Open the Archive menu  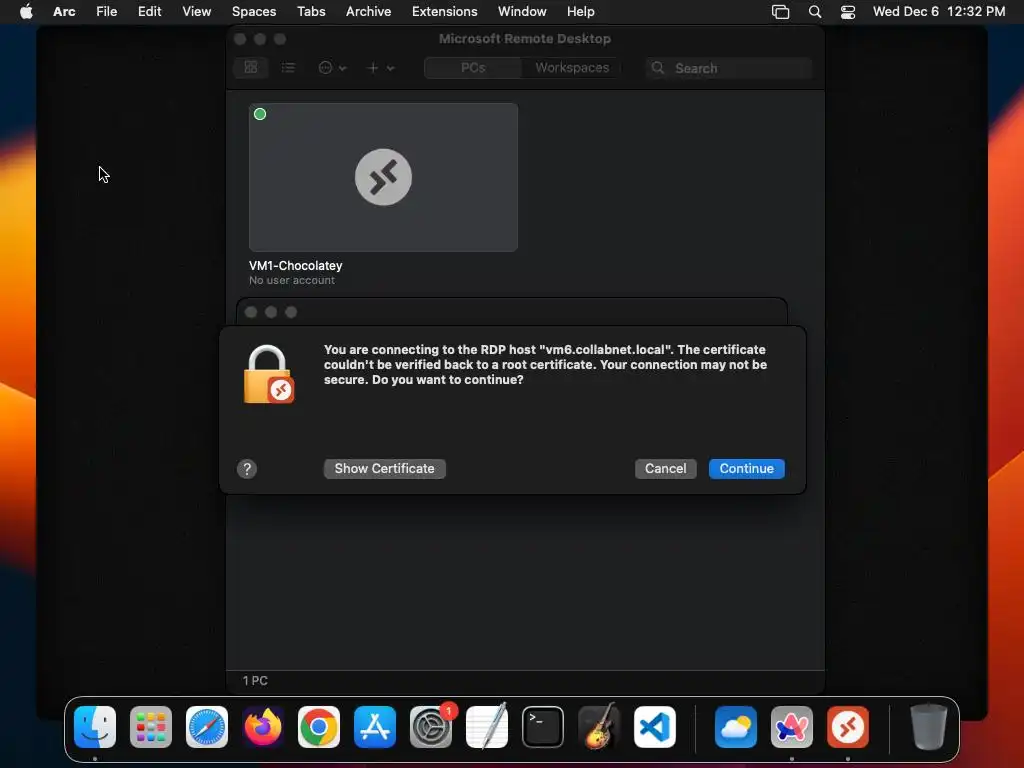click(368, 11)
